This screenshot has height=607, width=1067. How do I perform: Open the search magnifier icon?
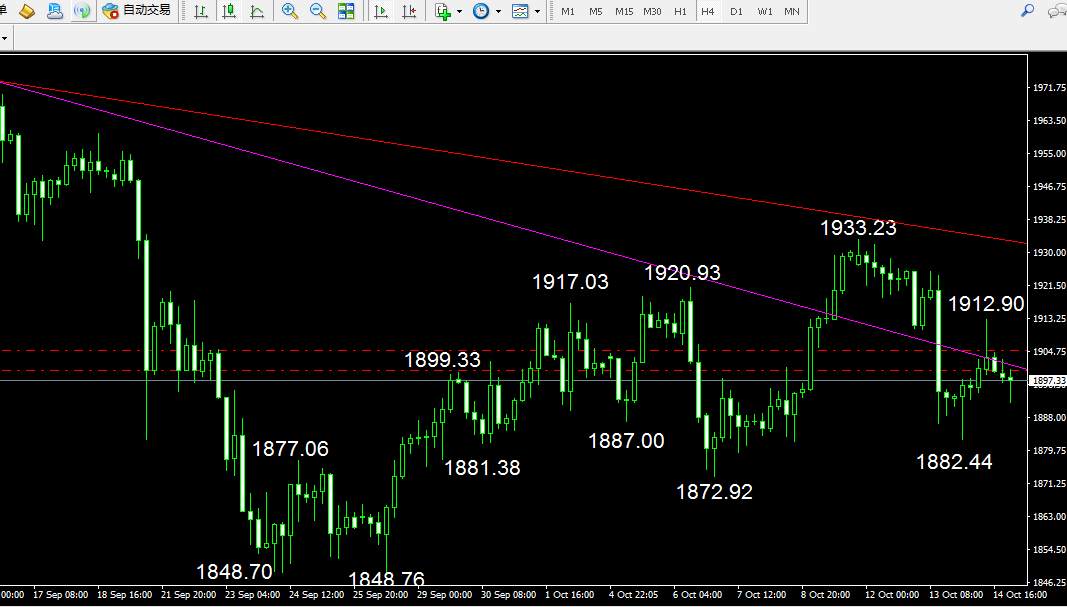[1028, 10]
